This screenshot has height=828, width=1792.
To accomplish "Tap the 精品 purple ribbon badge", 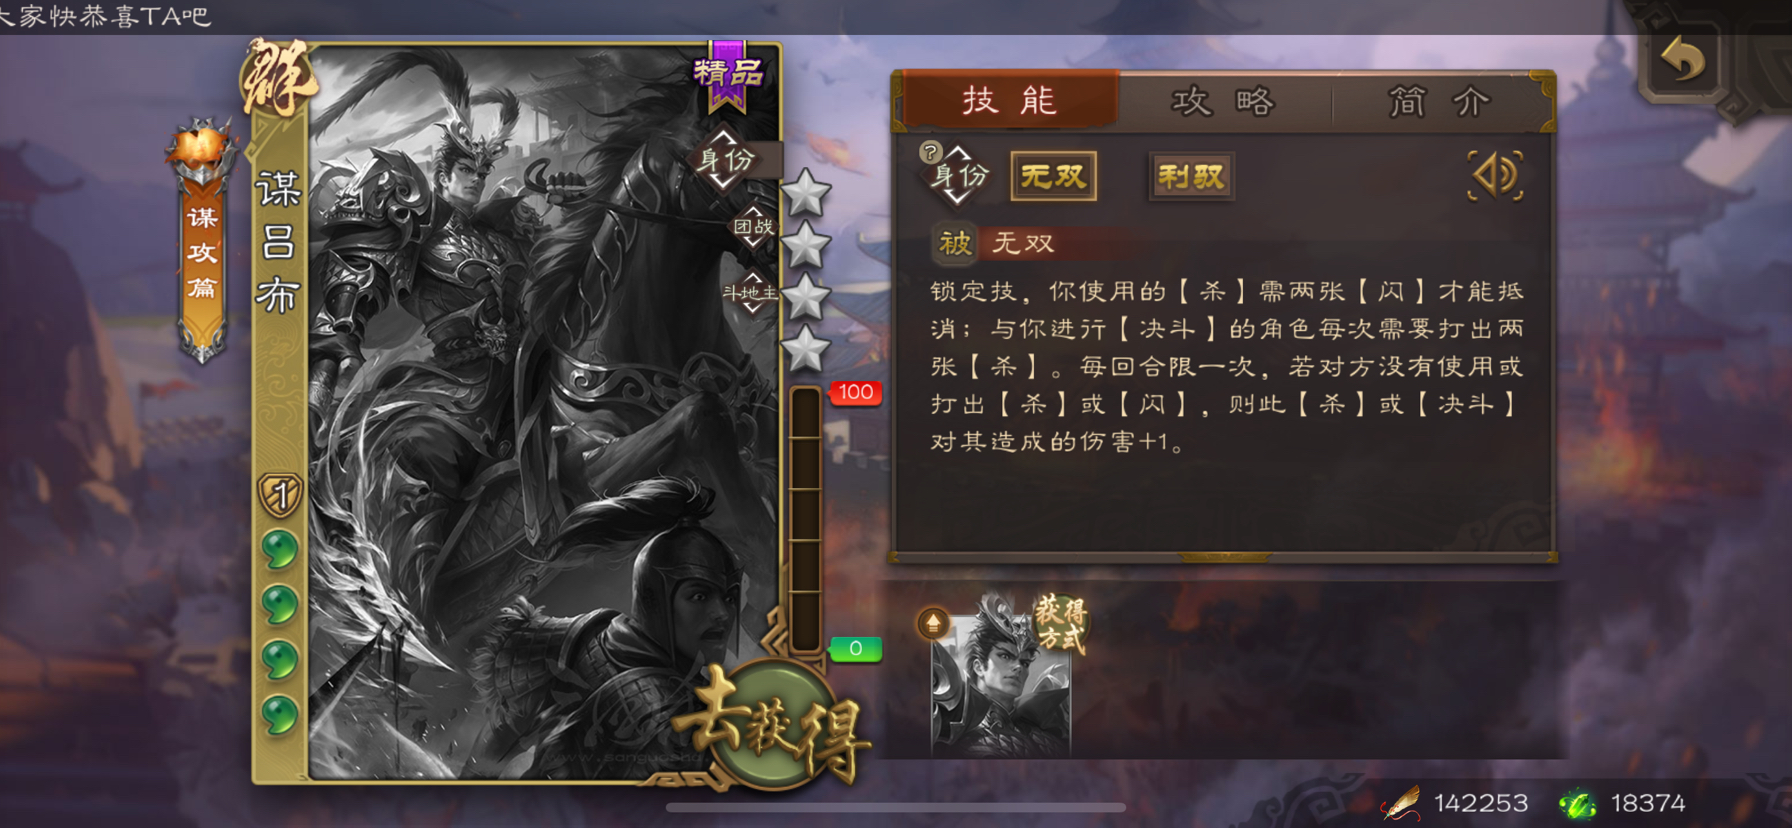I will pos(728,73).
